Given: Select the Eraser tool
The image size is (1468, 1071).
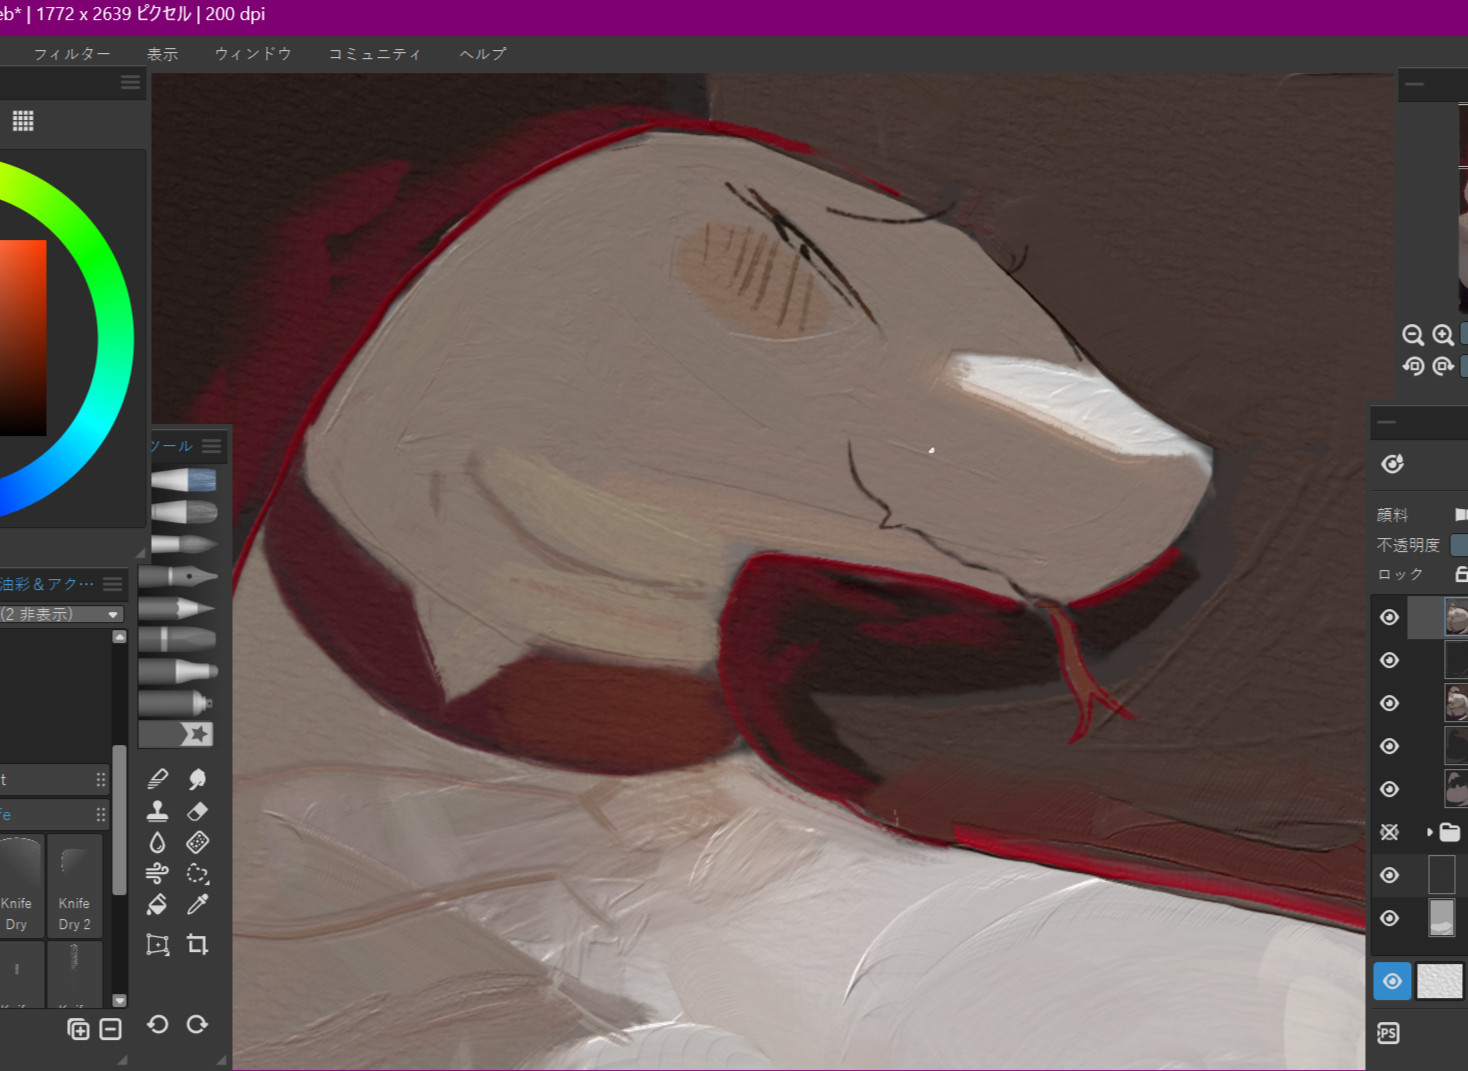Looking at the screenshot, I should tap(197, 811).
